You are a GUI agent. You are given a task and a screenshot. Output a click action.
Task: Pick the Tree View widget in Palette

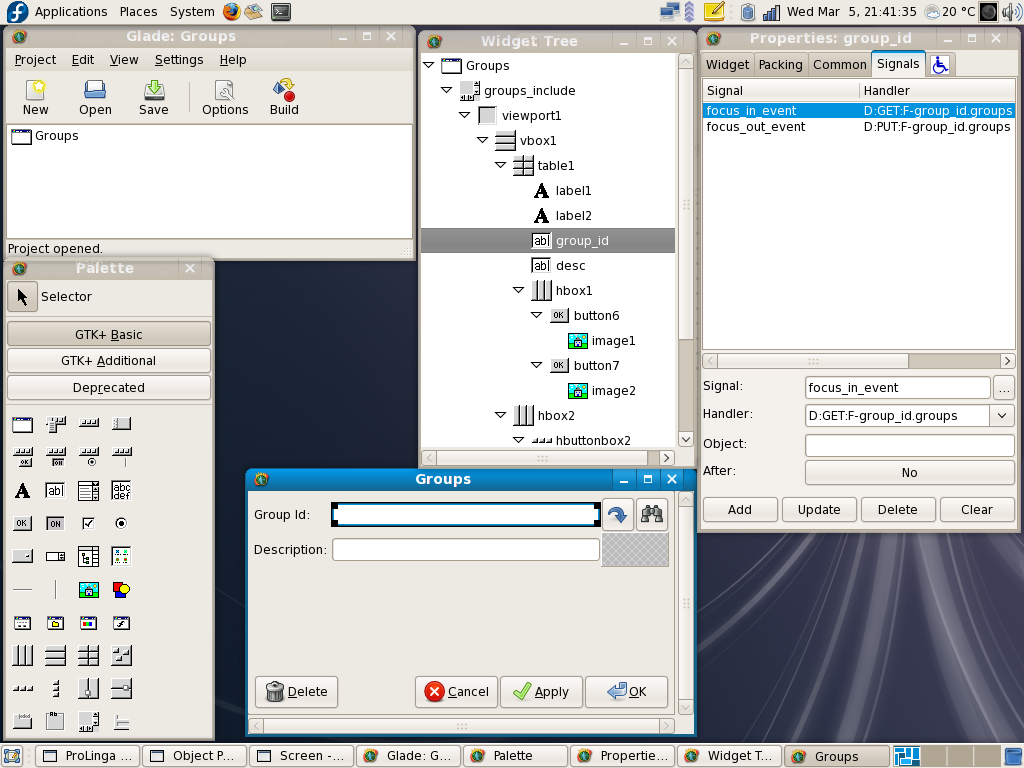[x=89, y=556]
